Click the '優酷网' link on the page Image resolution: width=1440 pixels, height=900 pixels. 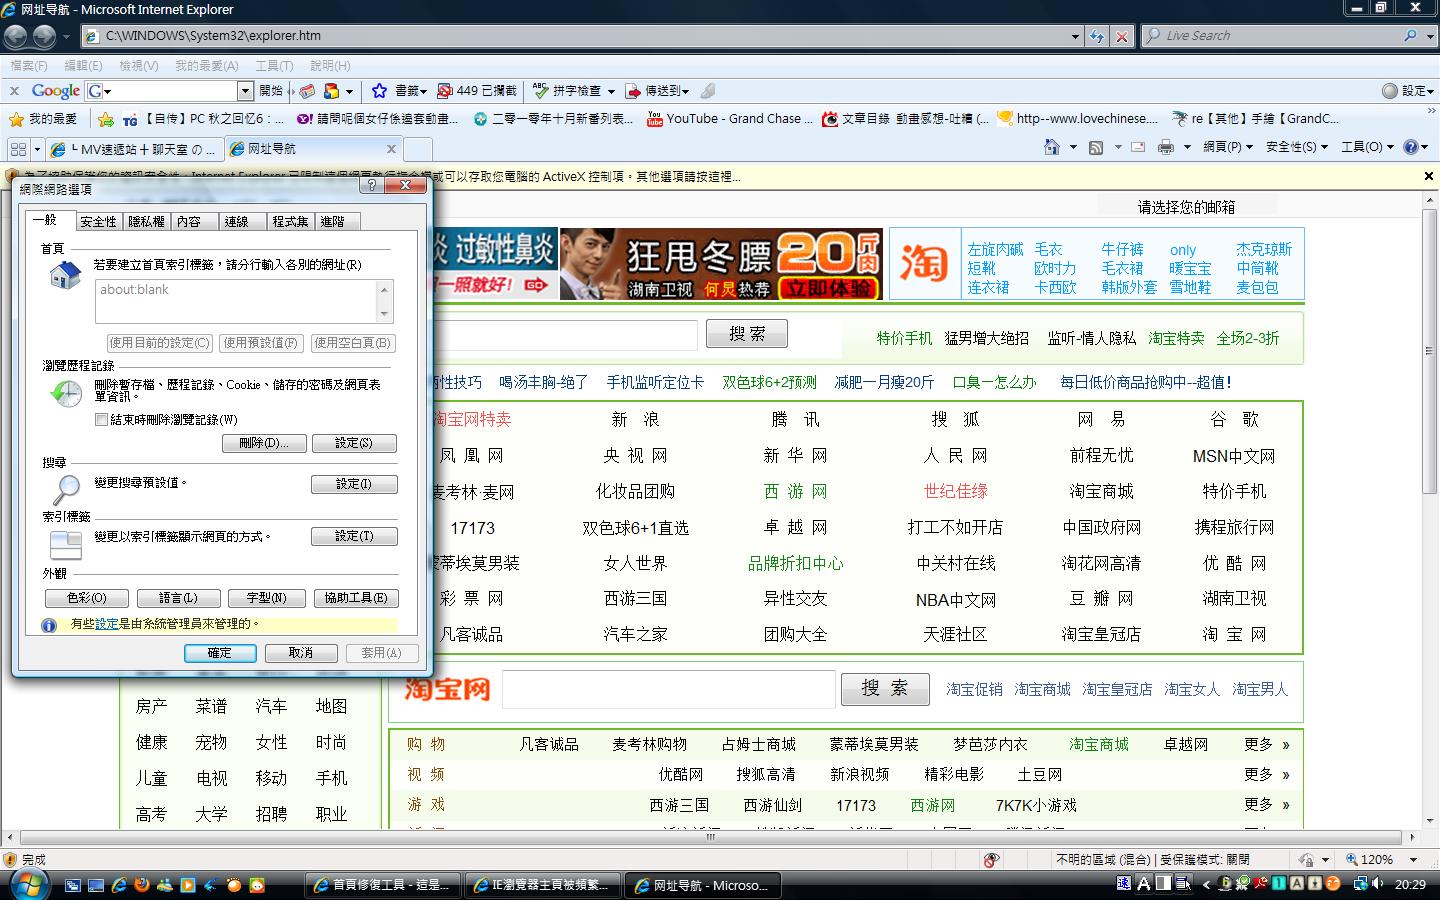coord(681,775)
